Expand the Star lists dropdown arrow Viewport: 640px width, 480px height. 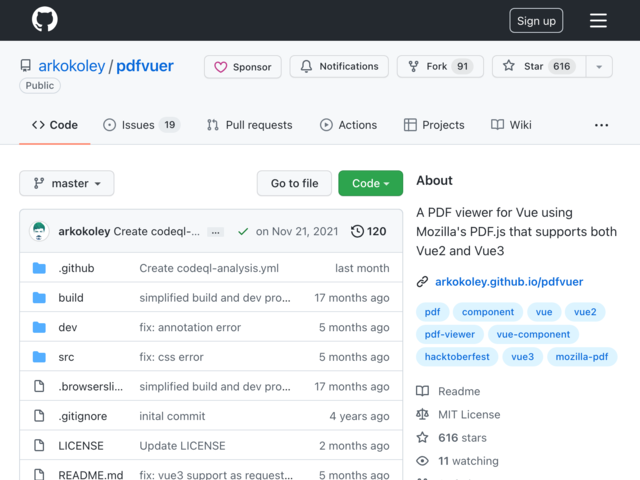(x=599, y=67)
